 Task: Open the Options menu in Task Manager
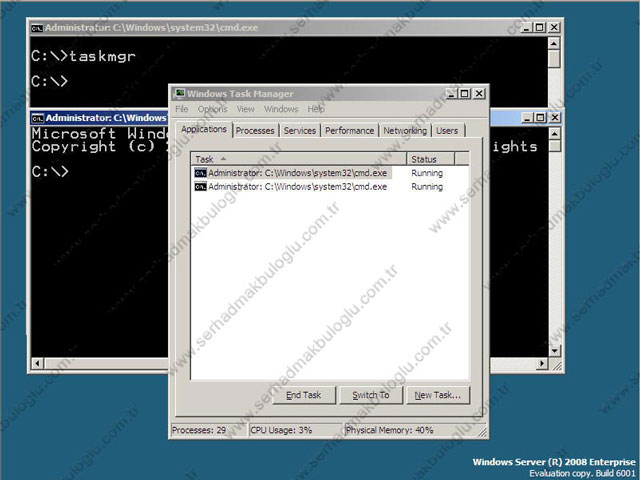coord(212,109)
